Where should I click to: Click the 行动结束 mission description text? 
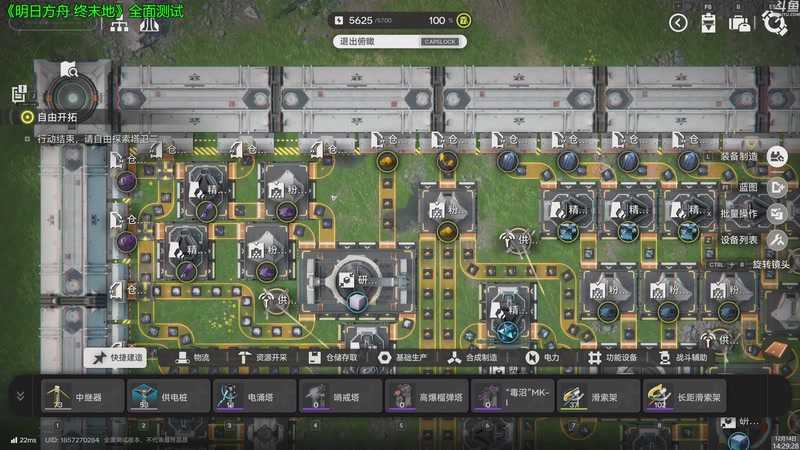[97, 139]
